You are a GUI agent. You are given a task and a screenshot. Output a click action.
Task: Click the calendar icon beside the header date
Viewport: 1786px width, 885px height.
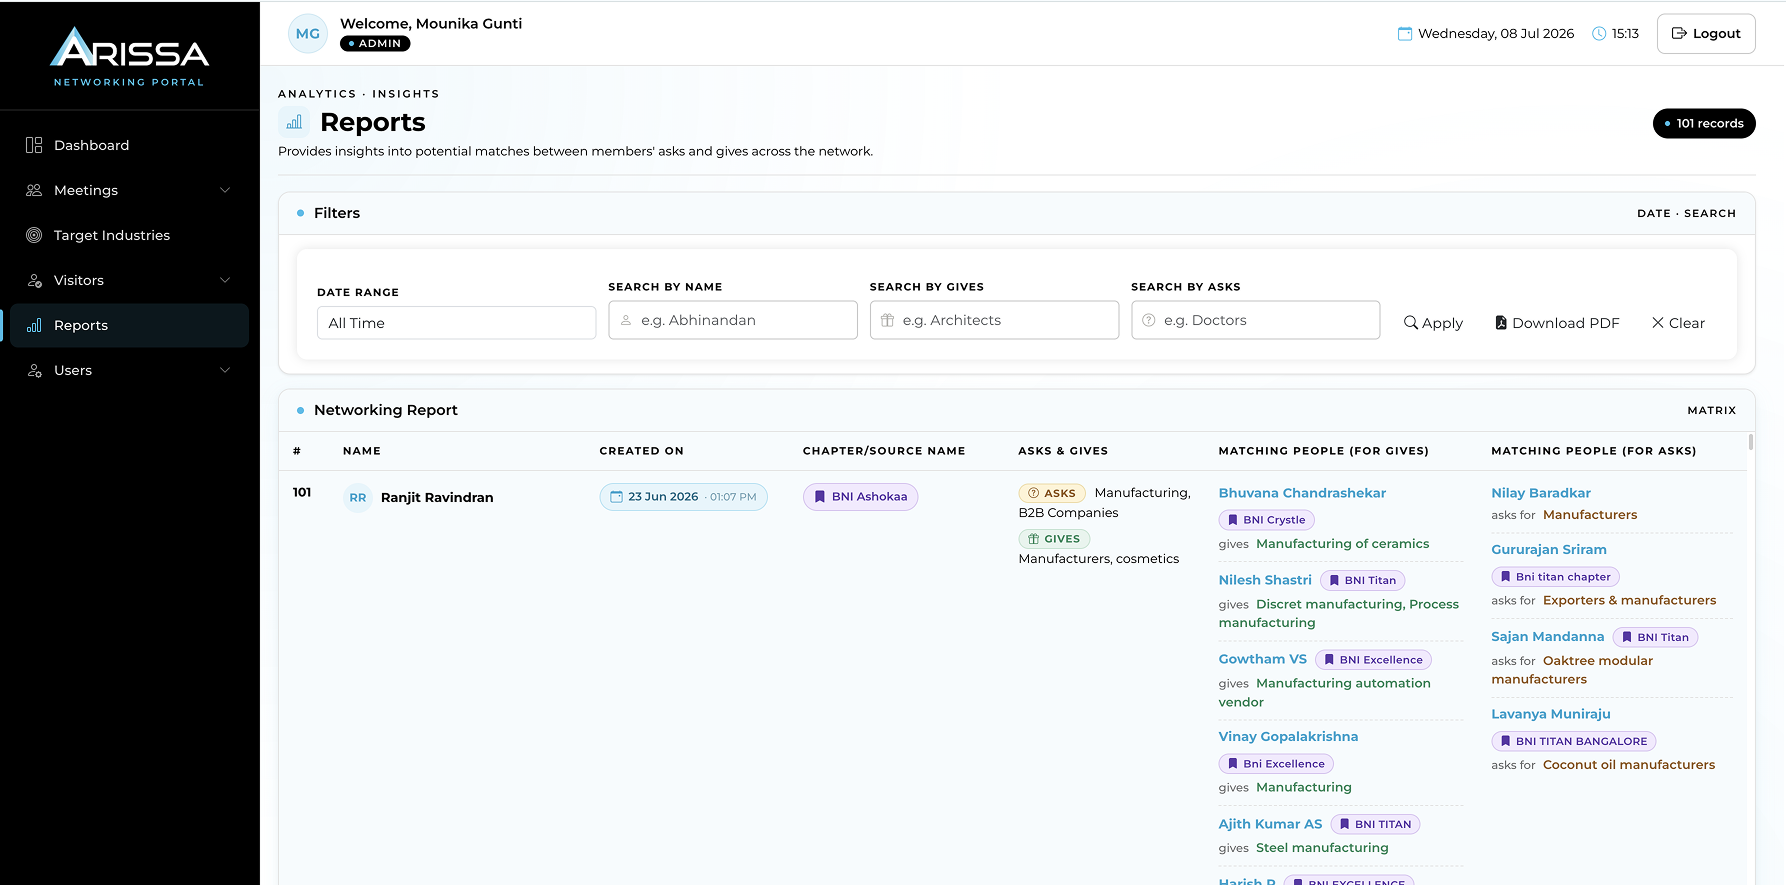(1405, 33)
